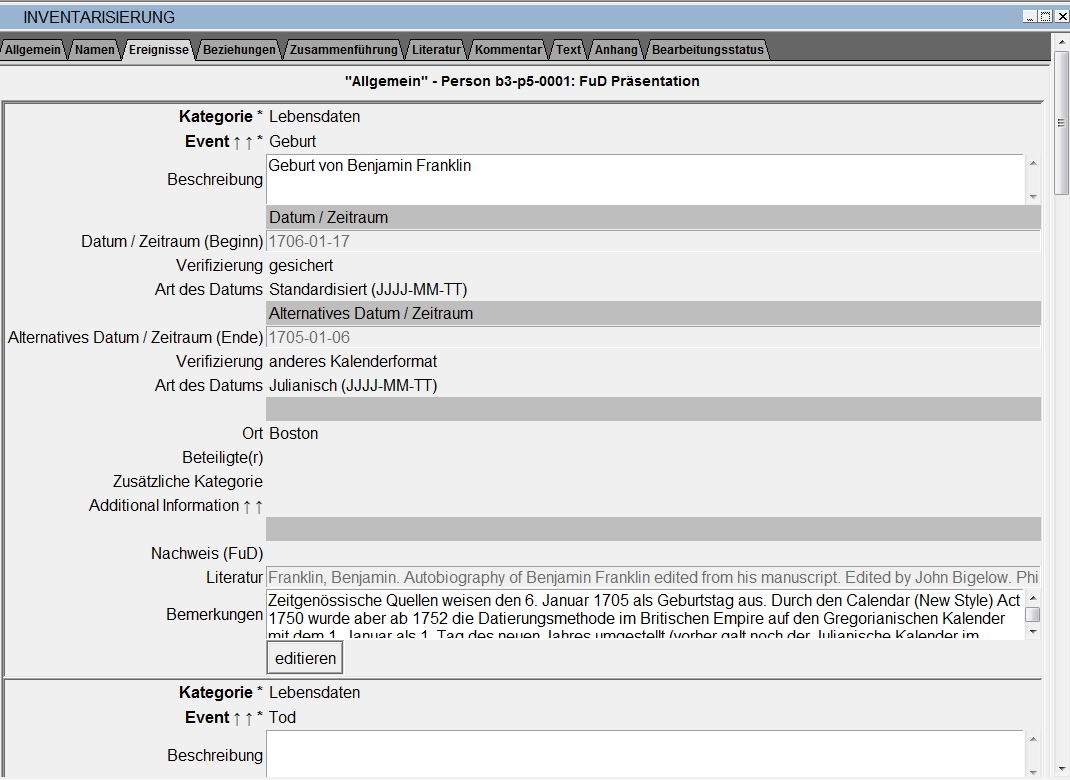This screenshot has width=1070, height=780.
Task: Click the 'Tod' event value
Action: [283, 718]
